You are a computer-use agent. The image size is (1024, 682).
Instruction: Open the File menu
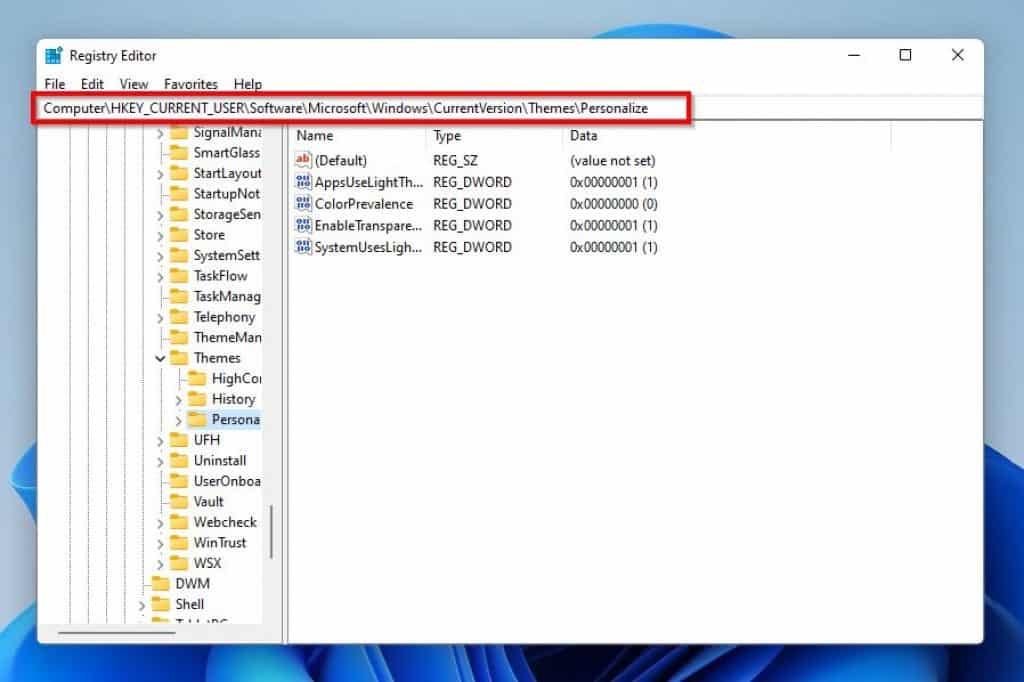[55, 84]
